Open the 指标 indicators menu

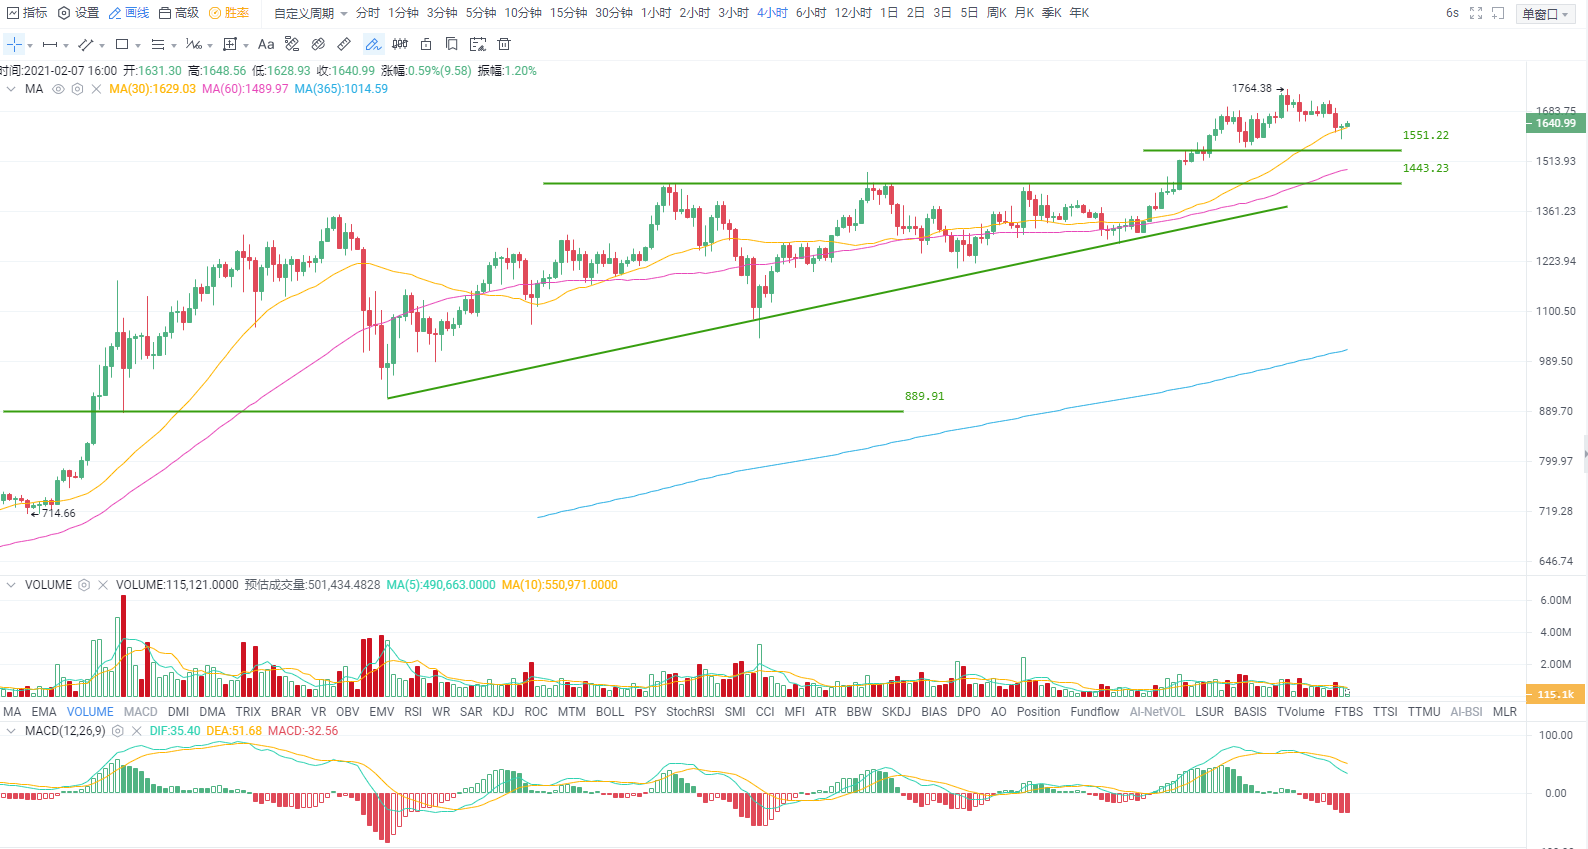[x=27, y=13]
